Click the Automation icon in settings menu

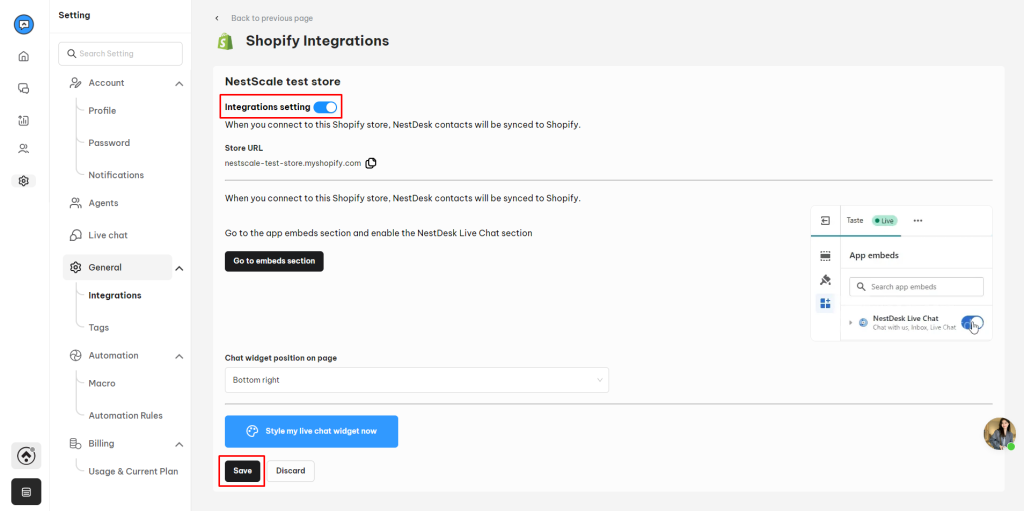[x=75, y=355]
